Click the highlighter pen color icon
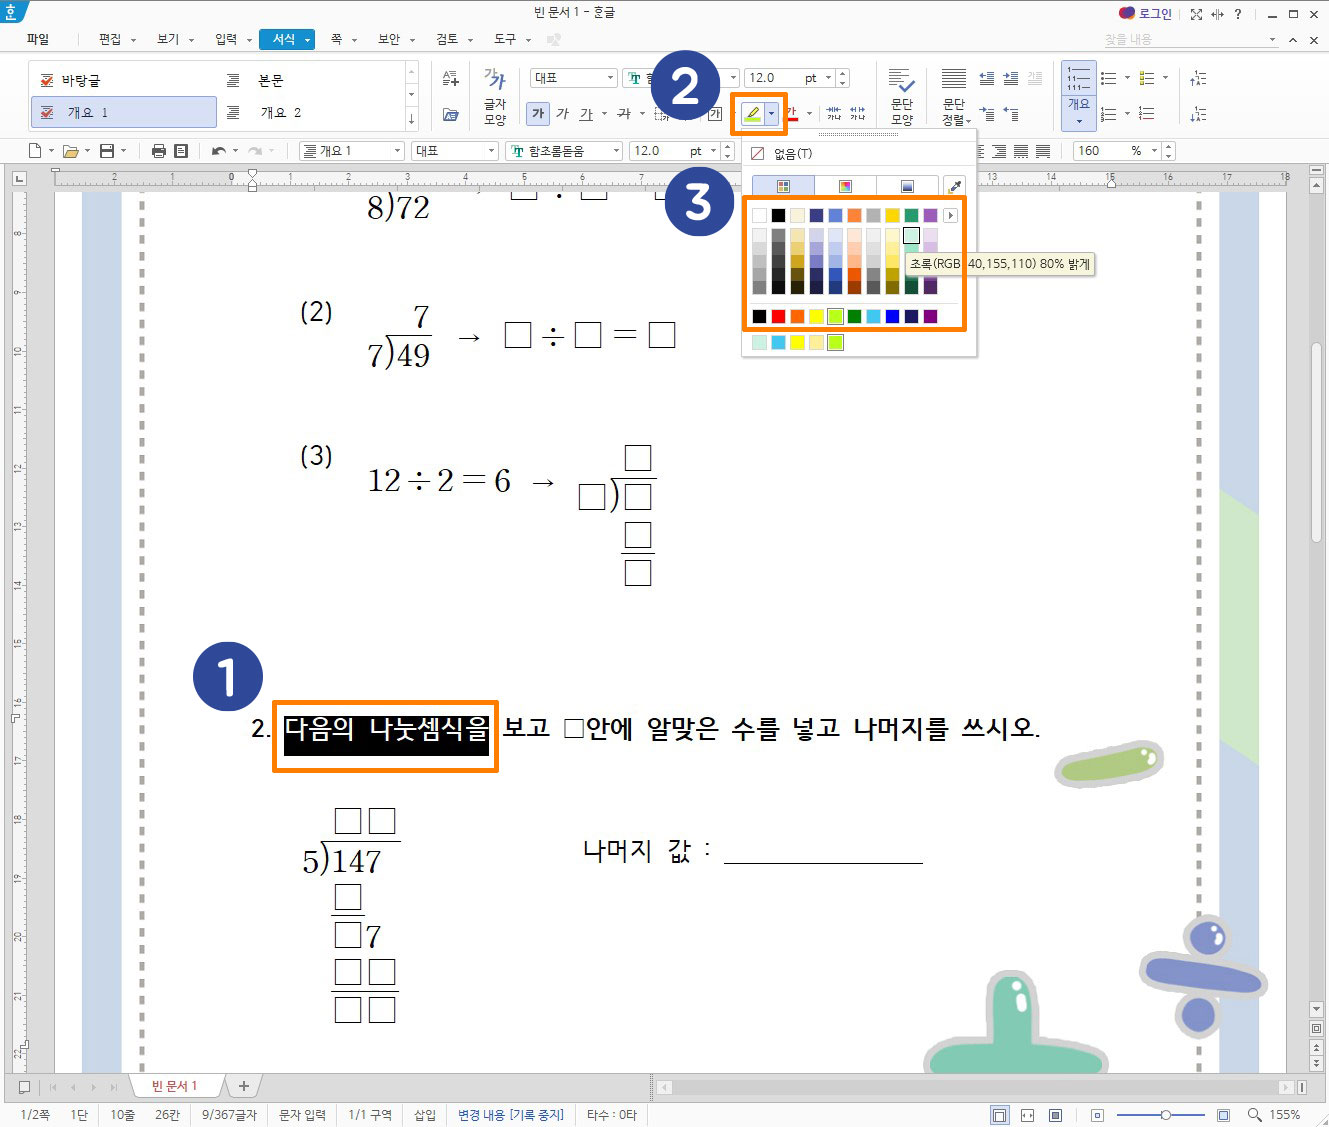The image size is (1329, 1127). 752,114
